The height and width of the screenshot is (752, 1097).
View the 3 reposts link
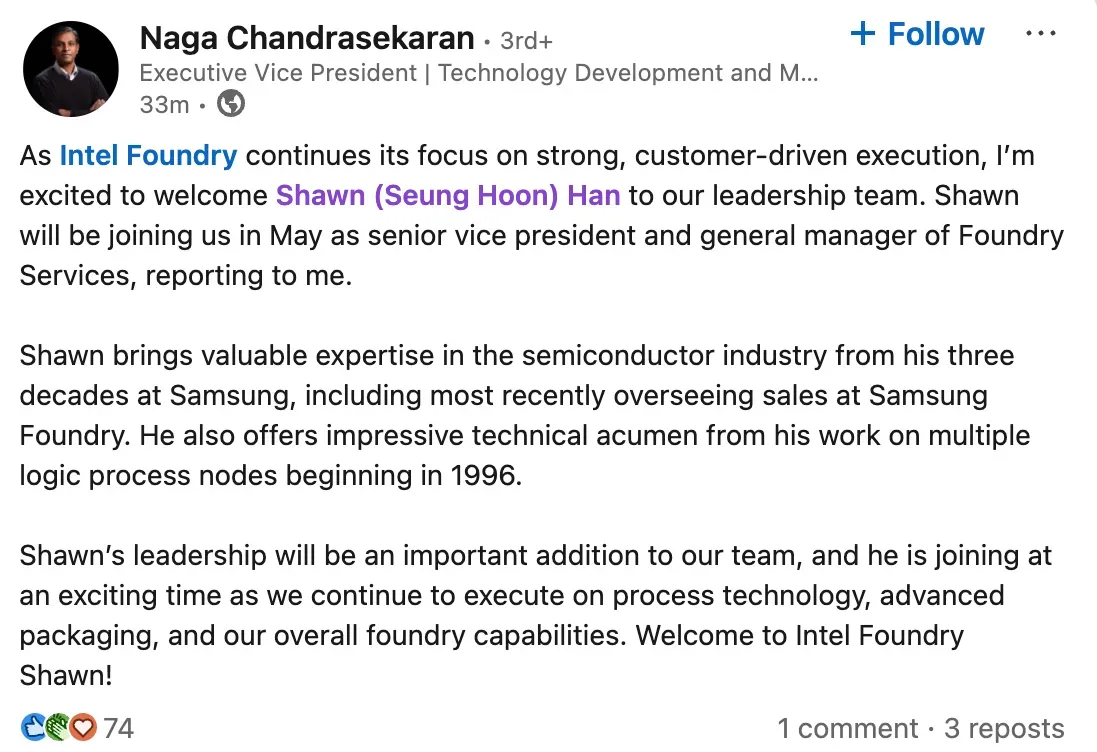pyautogui.click(x=1004, y=729)
